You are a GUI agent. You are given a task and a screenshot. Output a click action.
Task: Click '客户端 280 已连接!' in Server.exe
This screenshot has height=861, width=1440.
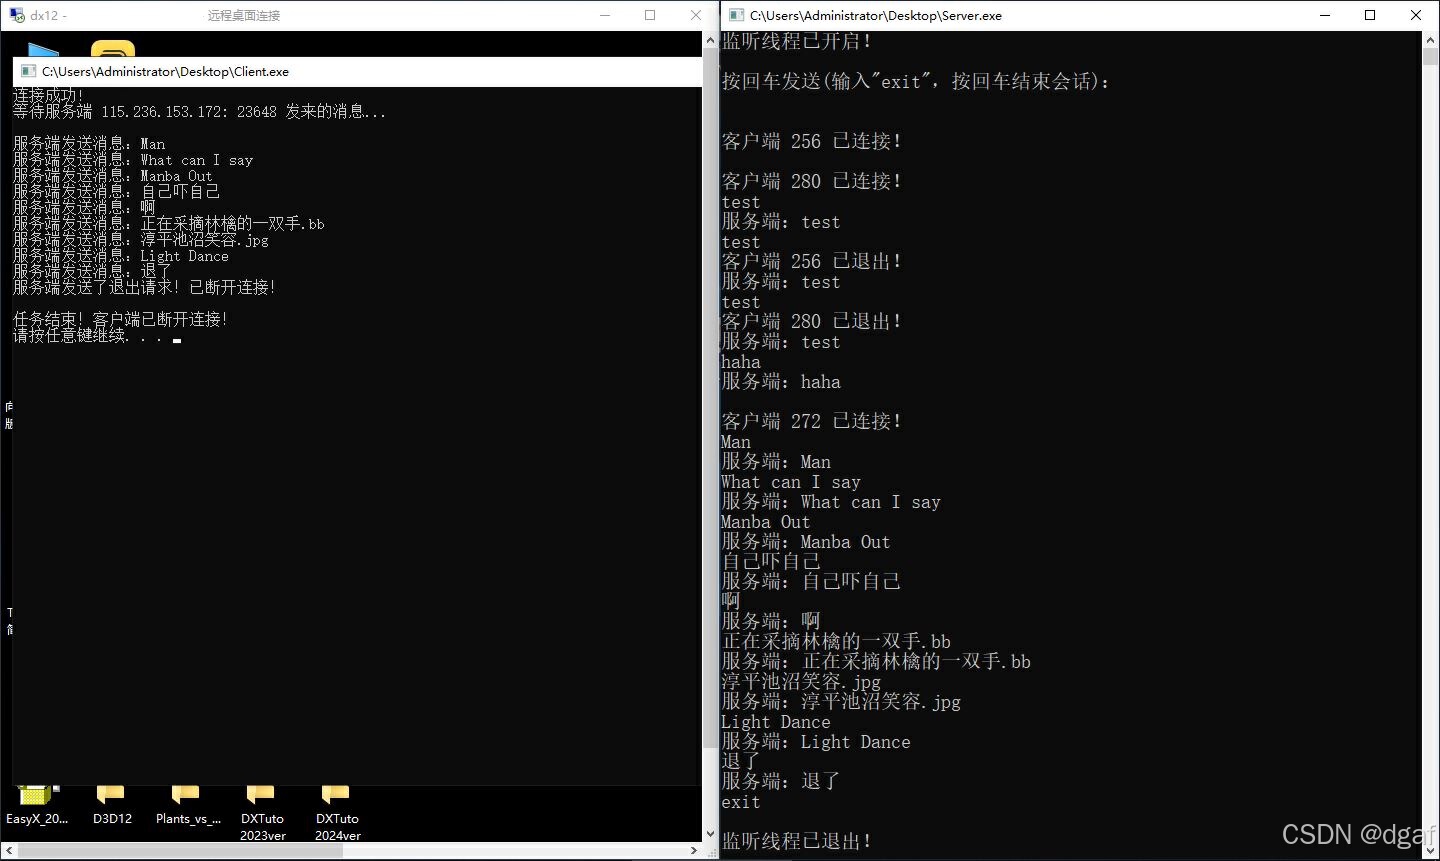(812, 181)
